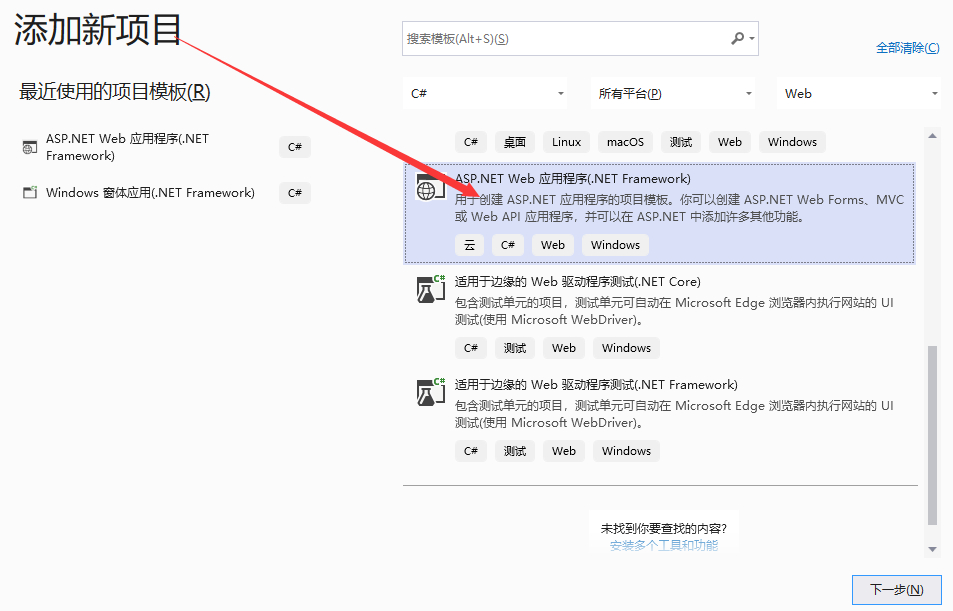Select ASP.NET Web 应用程序(.NET Framework) template

[659, 213]
